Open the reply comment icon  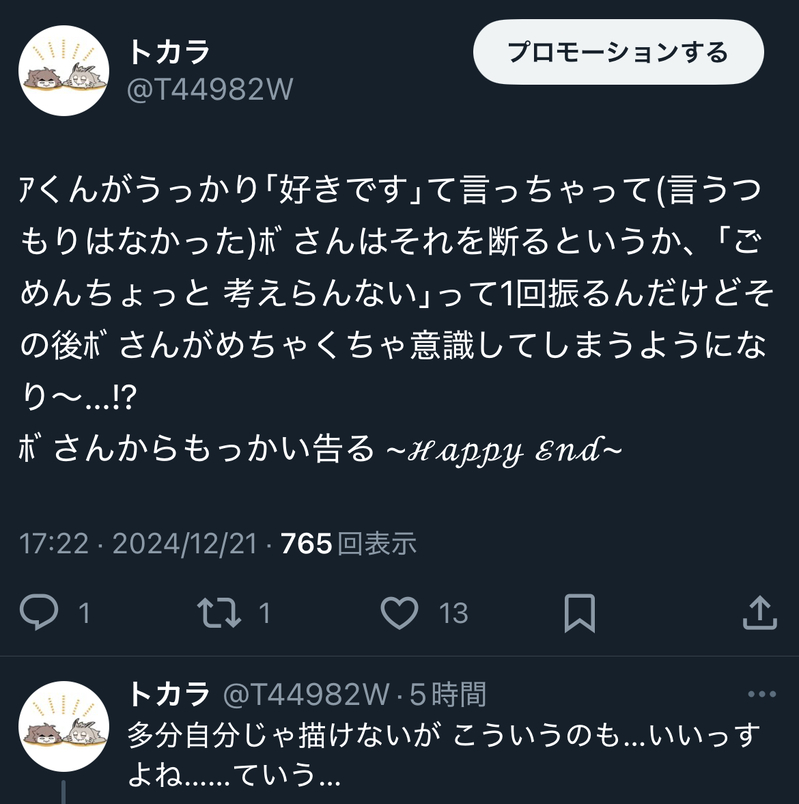pyautogui.click(x=39, y=612)
